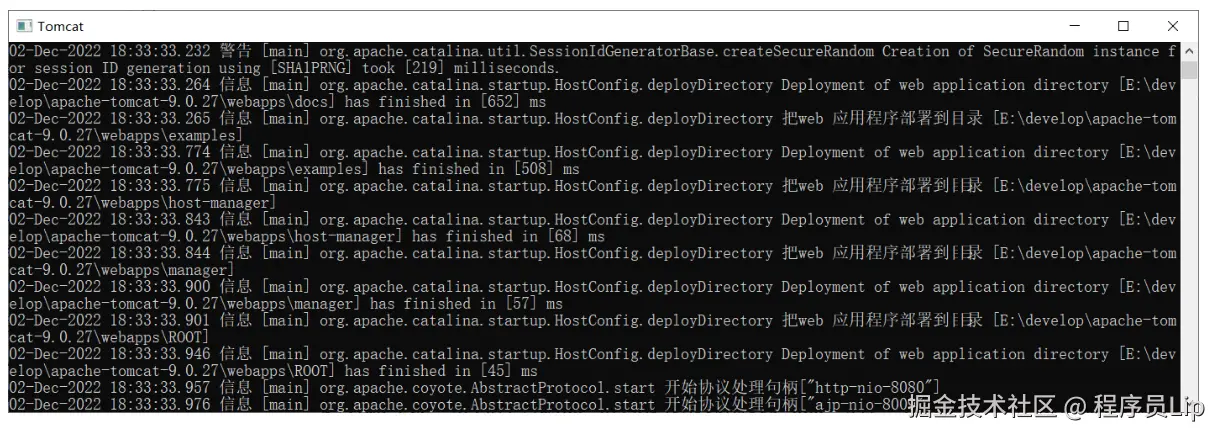Click the vertical scrollbar thumb
The width and height of the screenshot is (1221, 437).
pos(1189,69)
